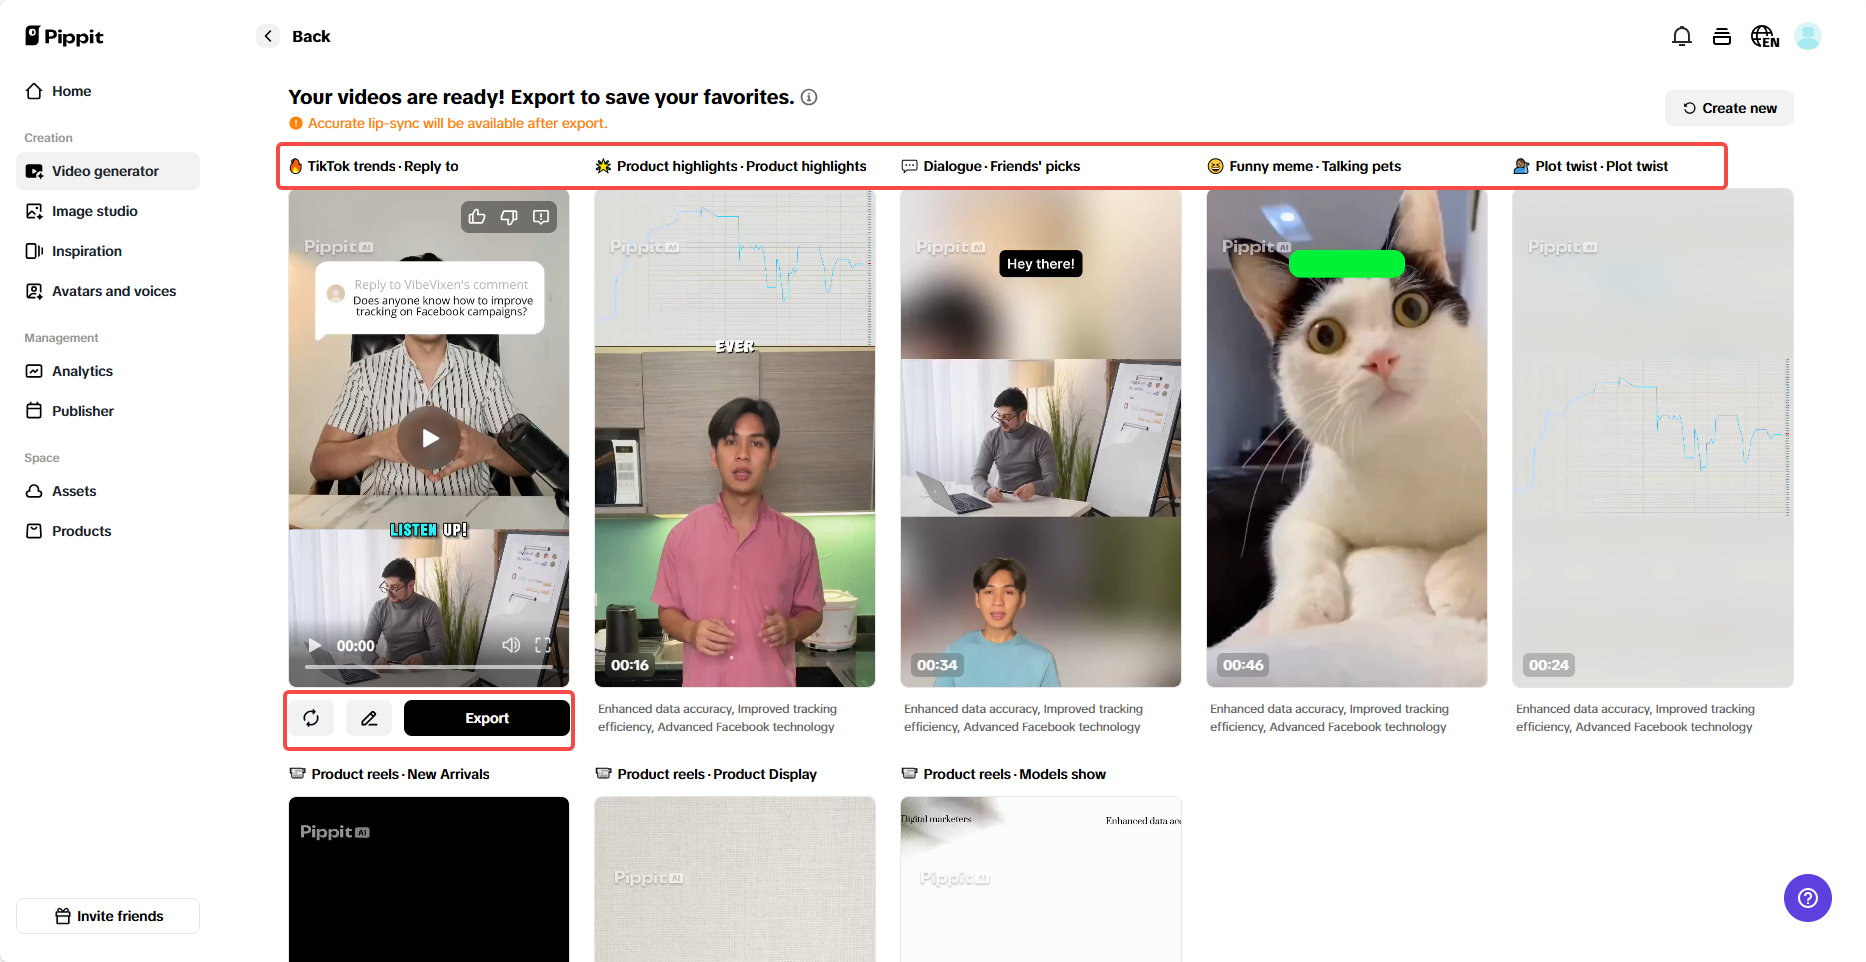Screen dimensions: 1866x962
Task: Open the notifications bell
Action: (1682, 35)
